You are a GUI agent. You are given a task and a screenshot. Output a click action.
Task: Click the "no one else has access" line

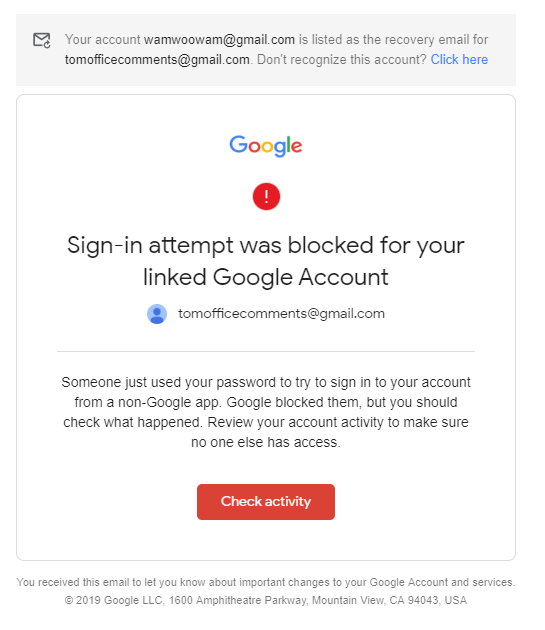pyautogui.click(x=266, y=442)
